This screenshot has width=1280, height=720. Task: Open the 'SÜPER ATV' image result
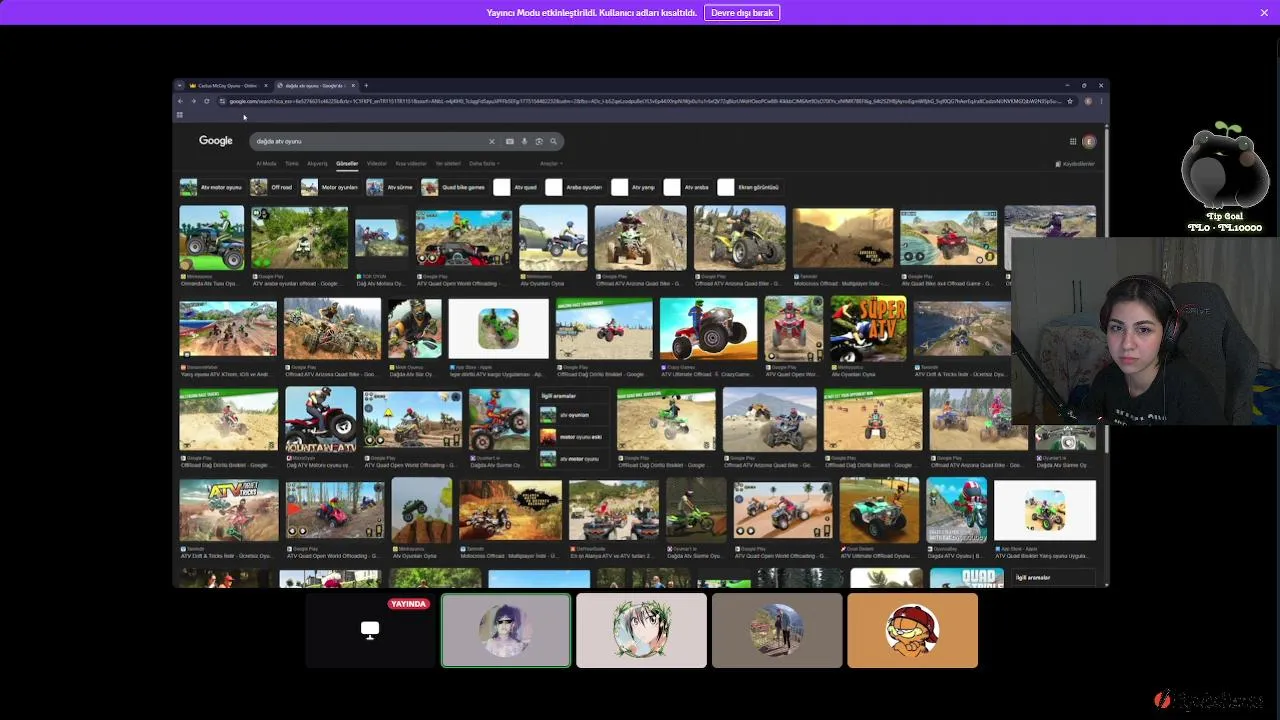868,328
